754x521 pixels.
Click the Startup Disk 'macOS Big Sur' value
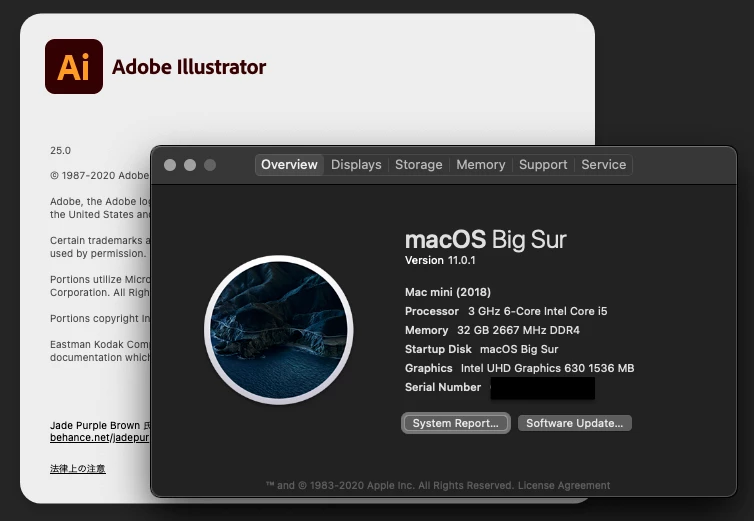pyautogui.click(x=519, y=349)
